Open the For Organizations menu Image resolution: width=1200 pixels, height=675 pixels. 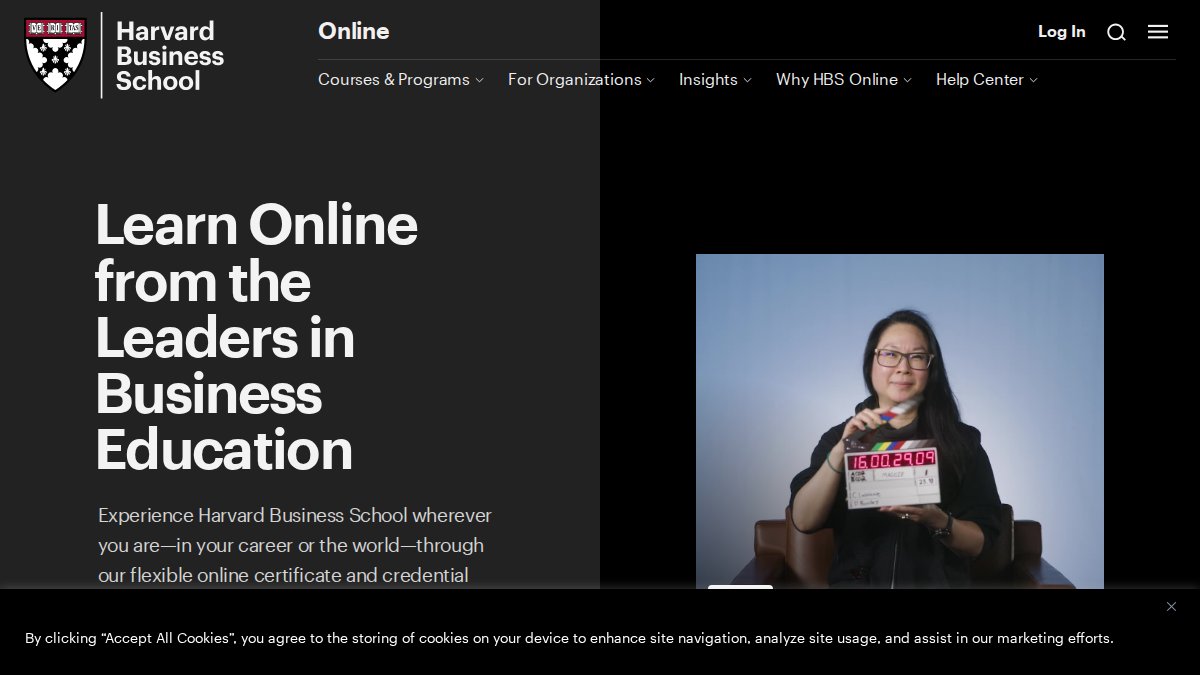pyautogui.click(x=575, y=79)
